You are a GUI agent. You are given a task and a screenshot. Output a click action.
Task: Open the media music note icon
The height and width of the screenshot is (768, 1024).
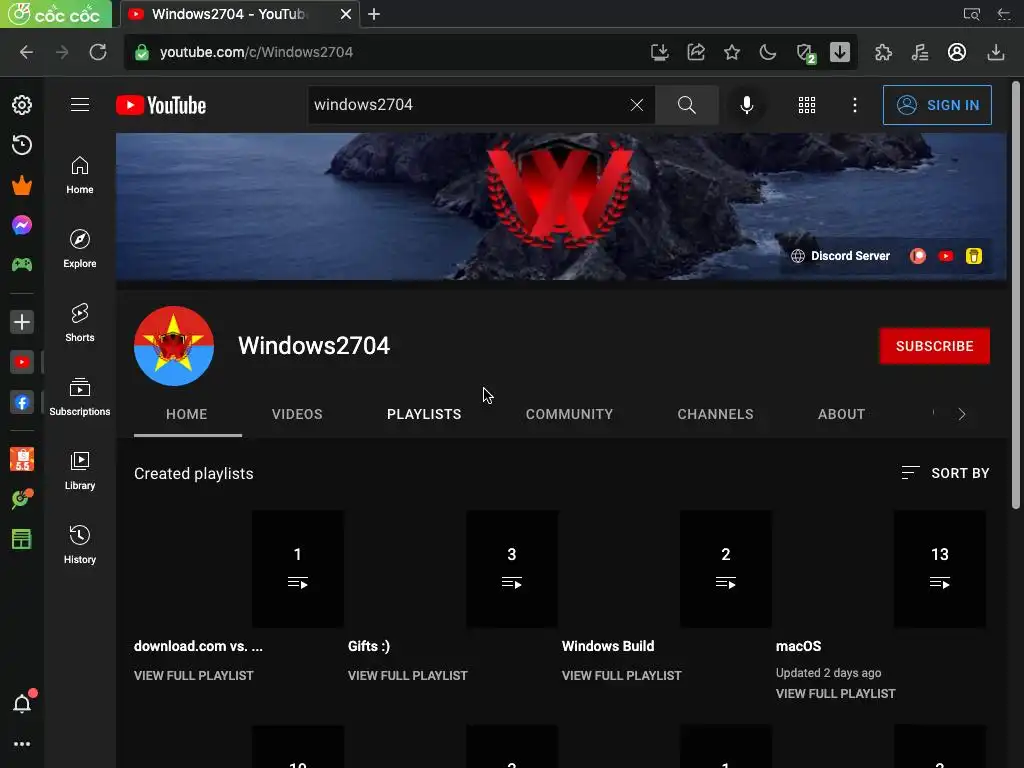pos(920,52)
